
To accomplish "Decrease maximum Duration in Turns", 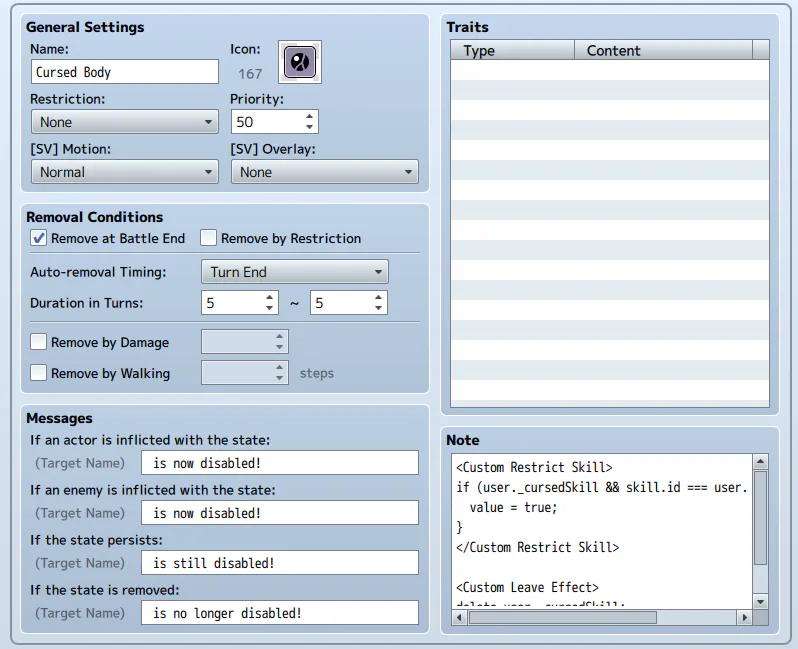I will [379, 308].
